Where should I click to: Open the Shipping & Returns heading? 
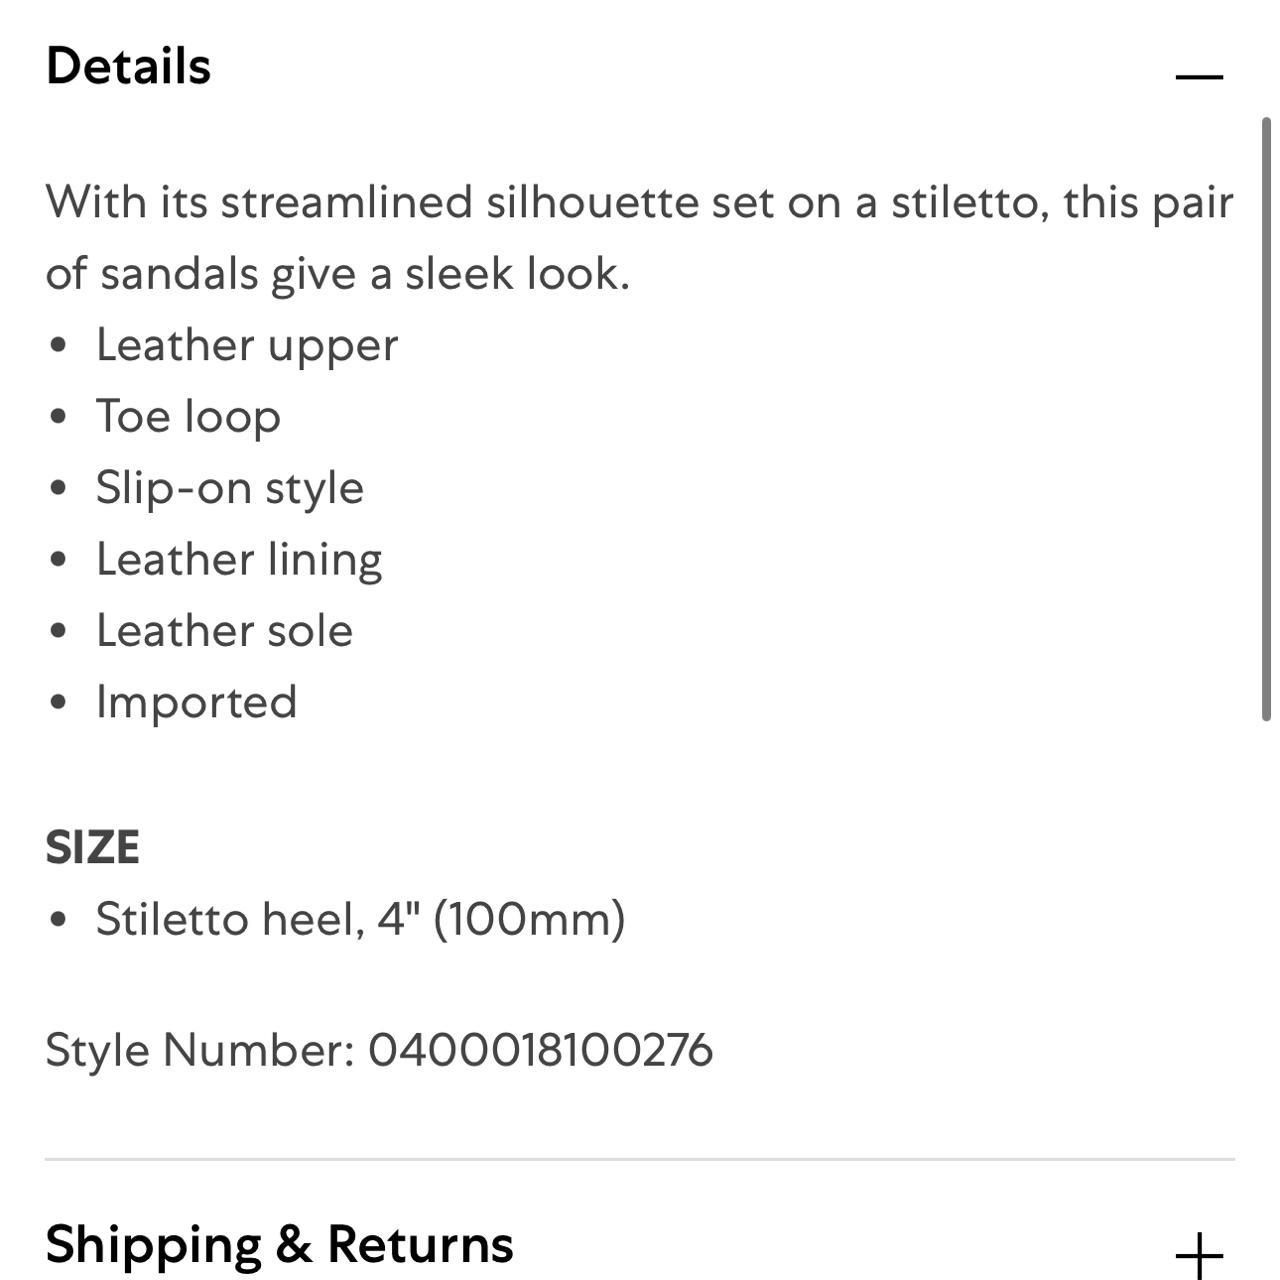click(280, 1244)
